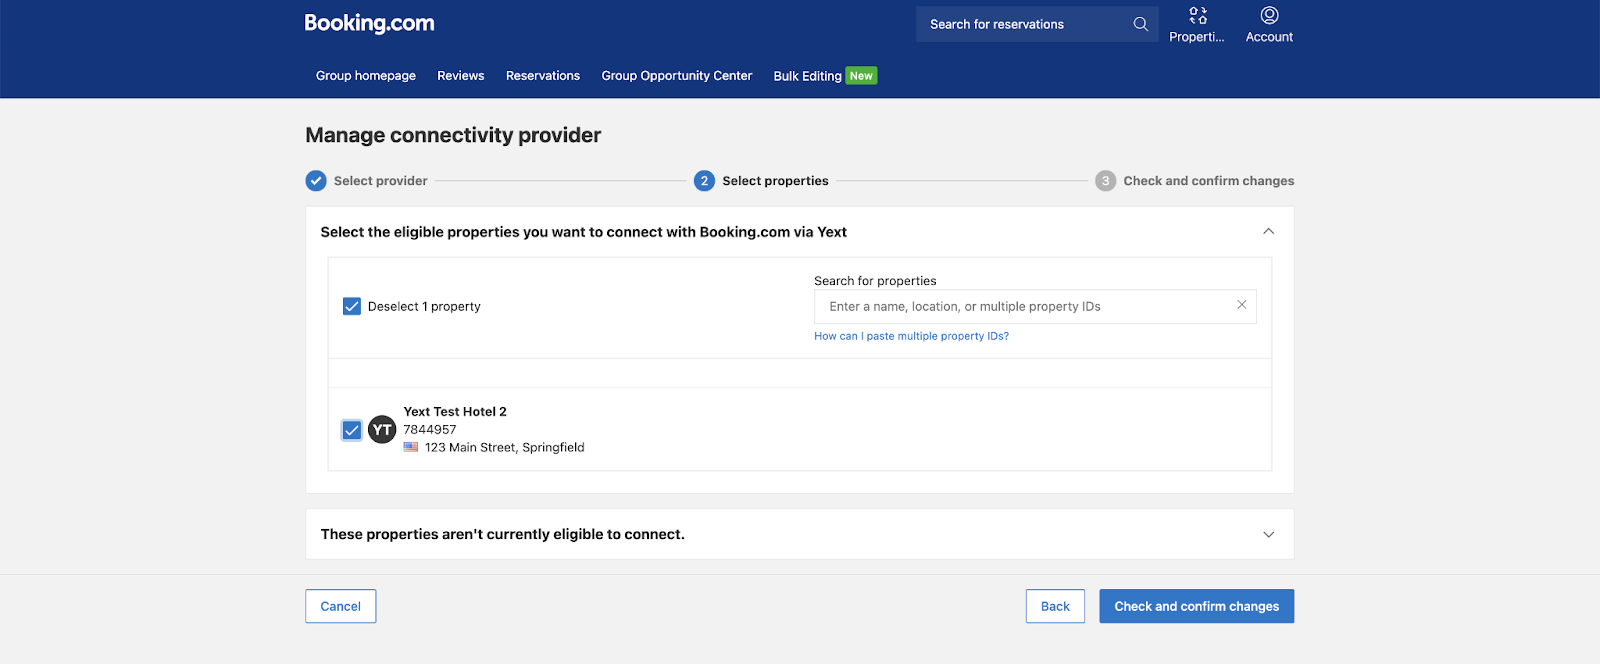Click the completed Select provider step checkmark
This screenshot has width=1600, height=664.
click(x=316, y=181)
